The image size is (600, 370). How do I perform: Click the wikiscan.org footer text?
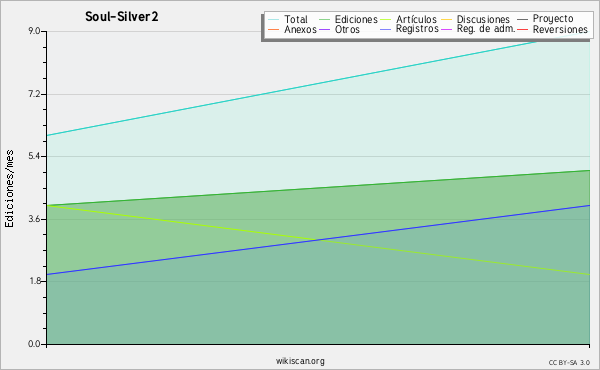300,361
